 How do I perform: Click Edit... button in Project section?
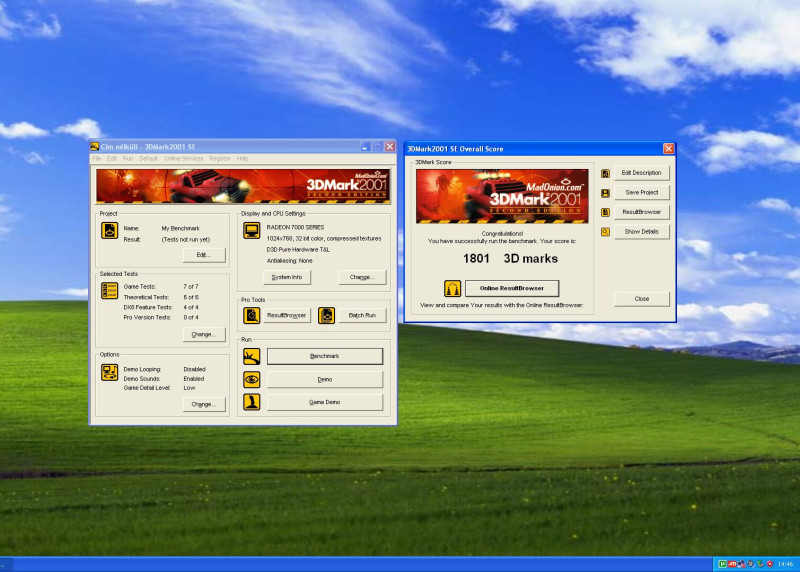[204, 255]
